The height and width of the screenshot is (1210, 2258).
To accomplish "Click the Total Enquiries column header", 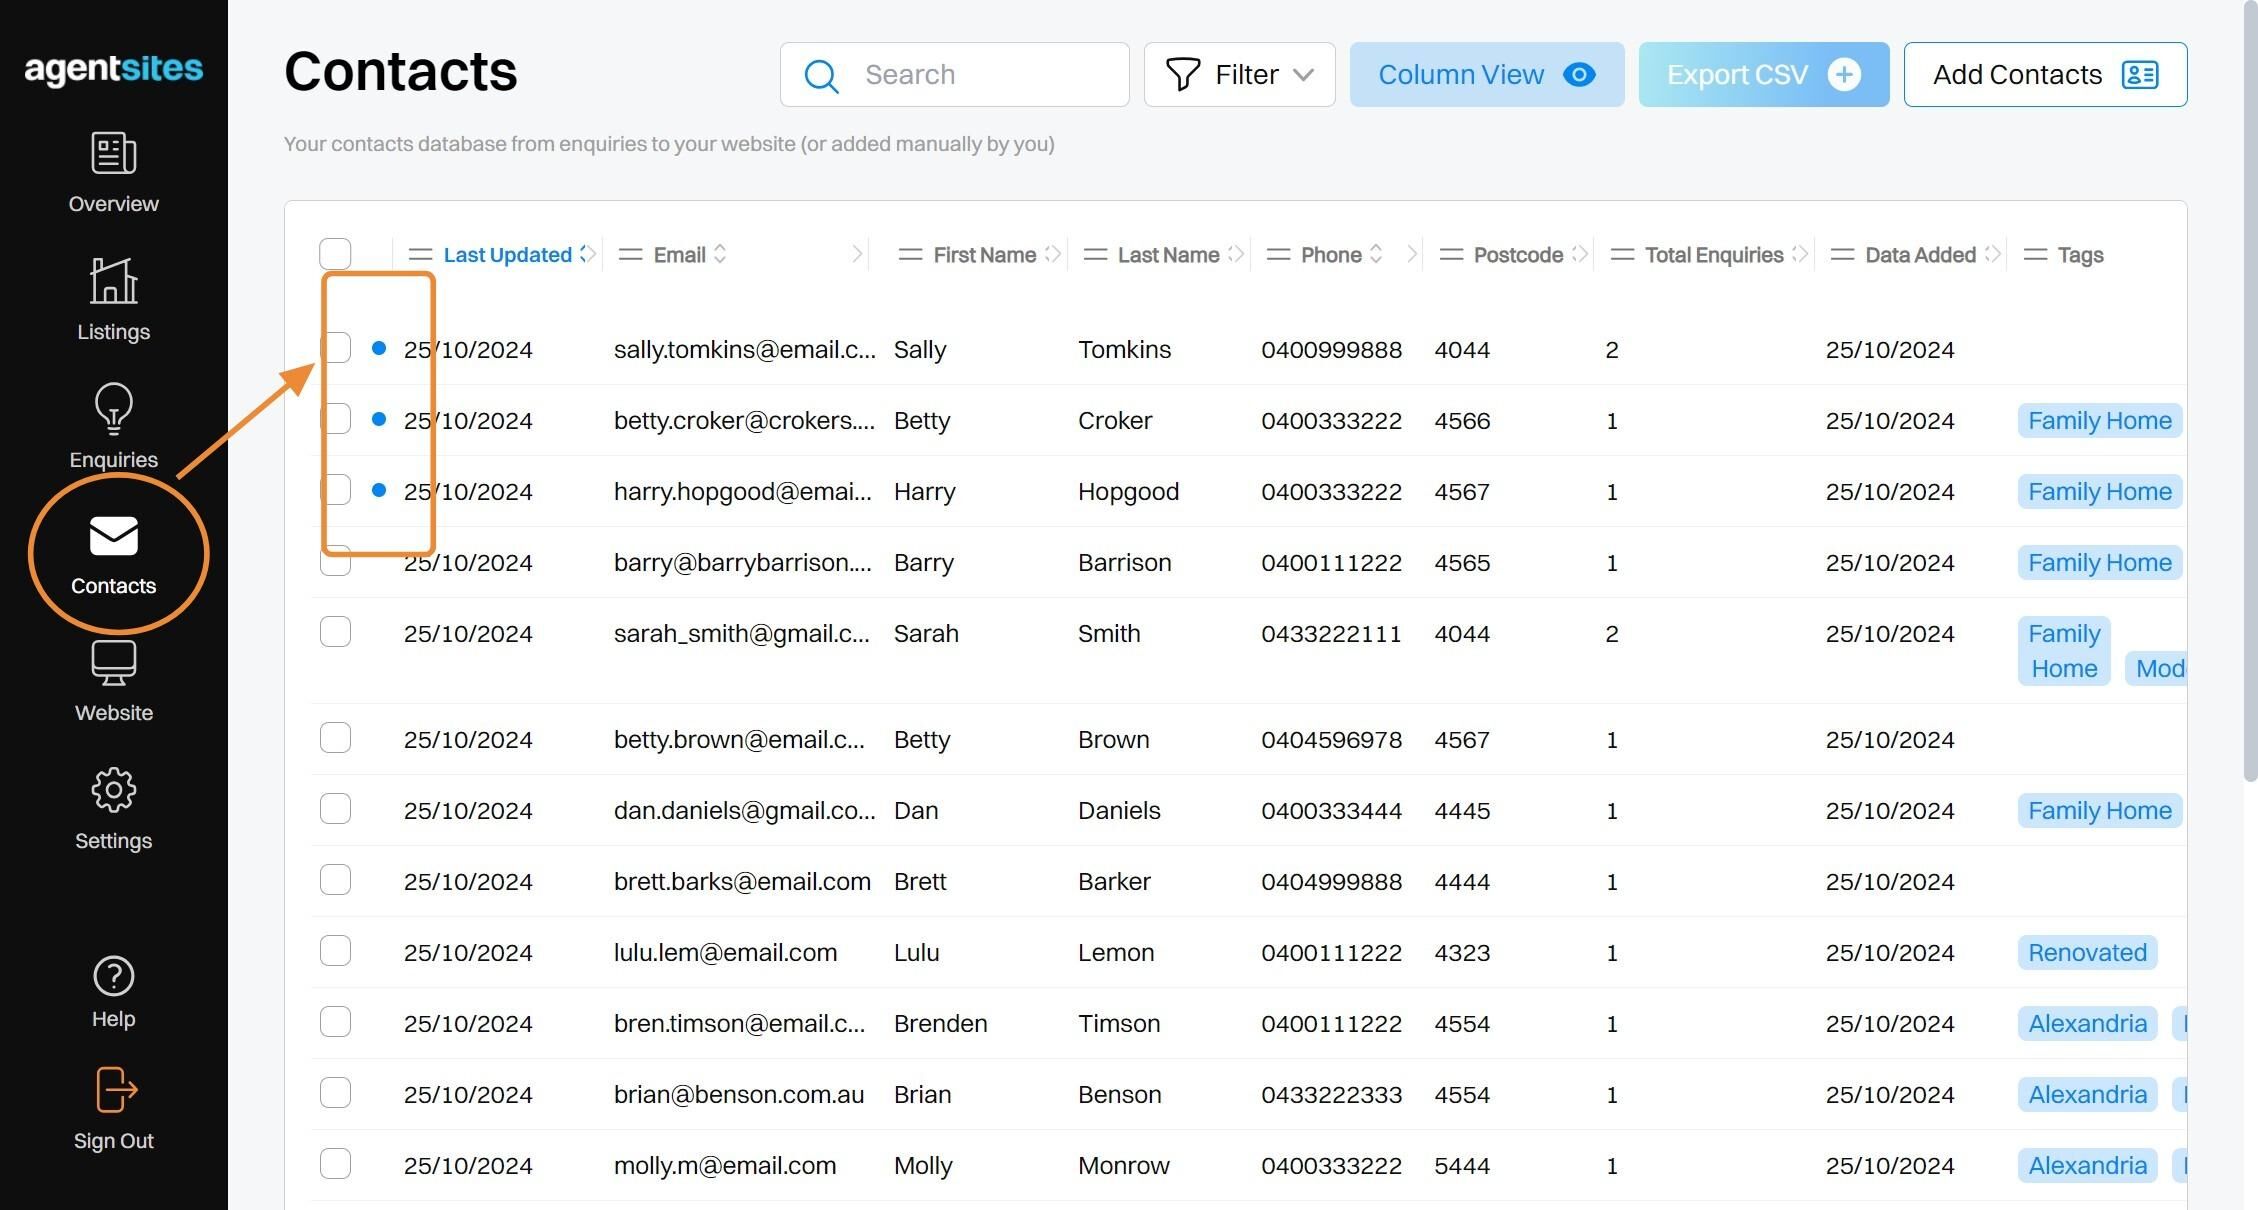I will click(1714, 255).
